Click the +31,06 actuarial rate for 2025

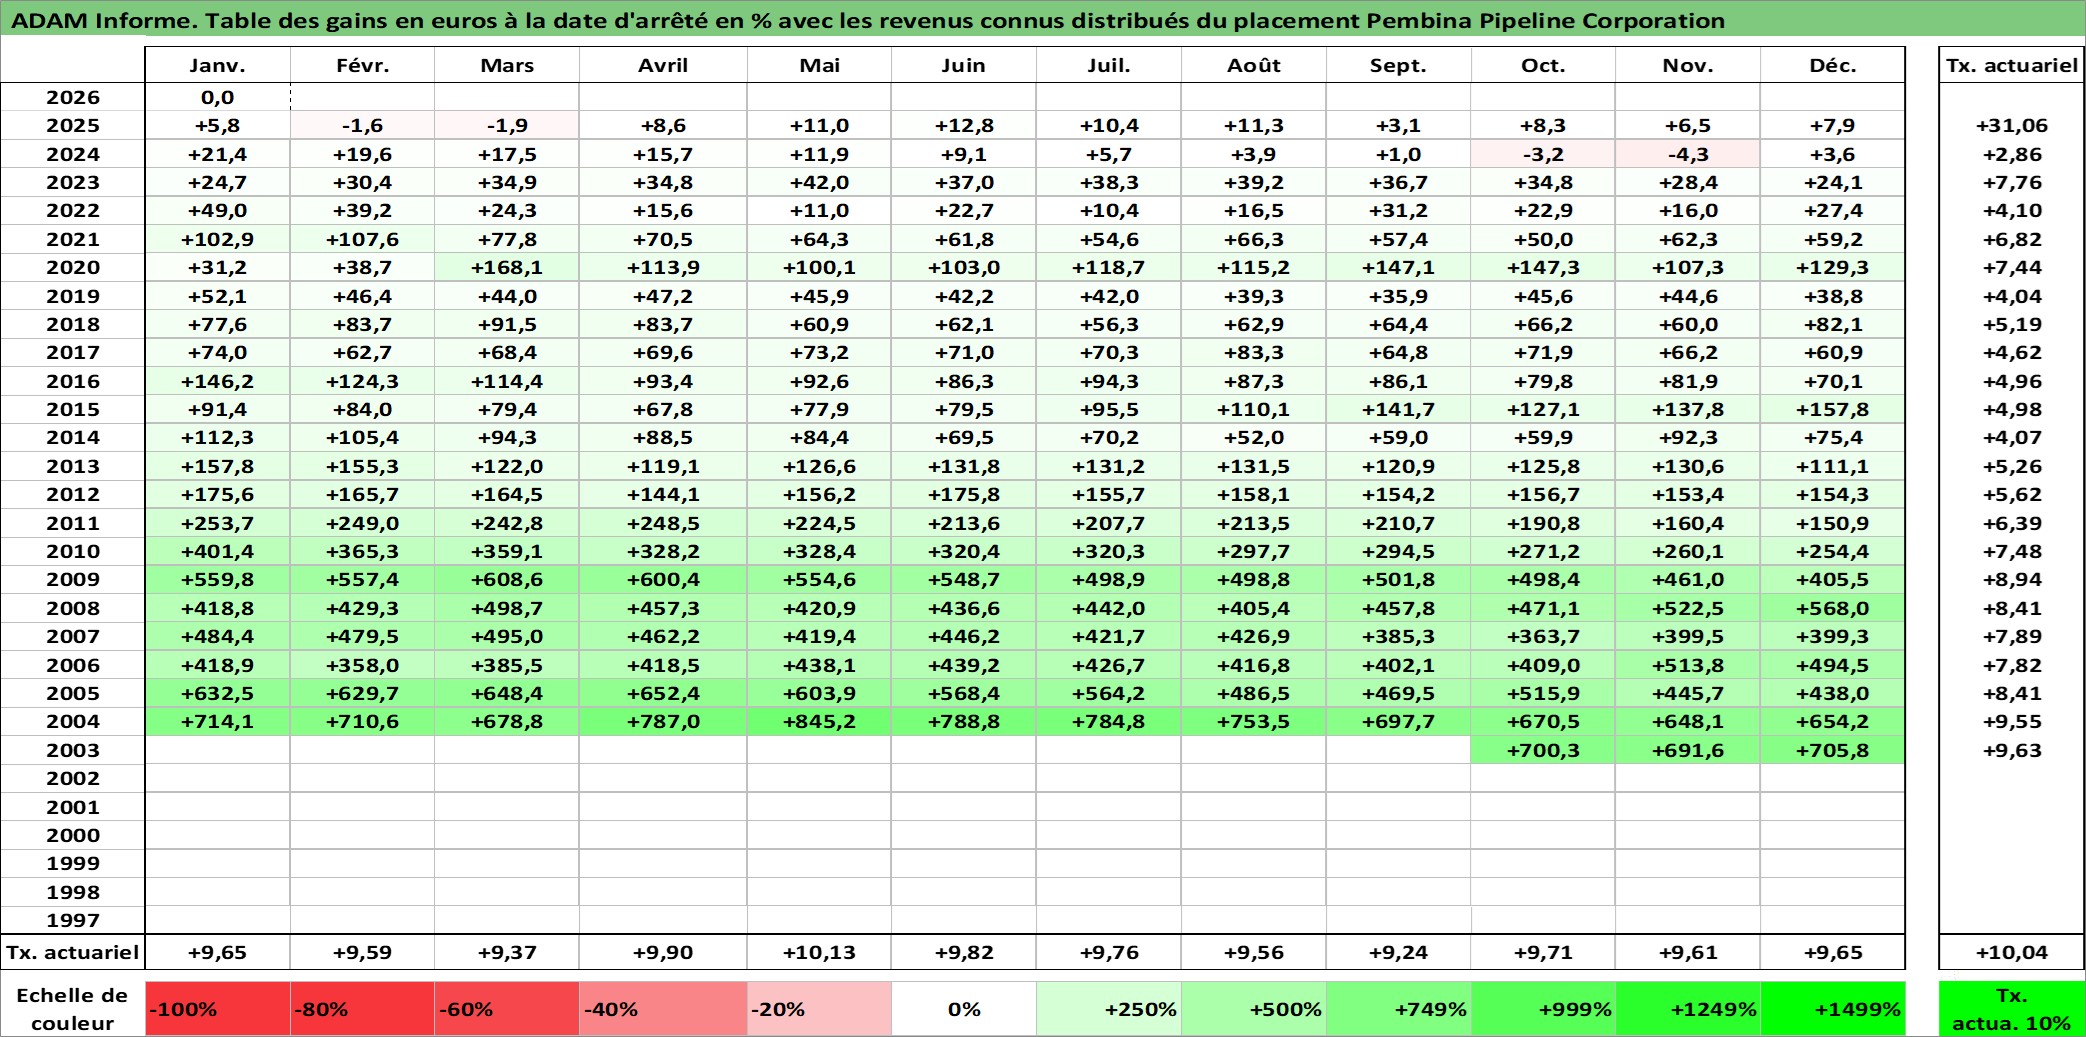[2011, 125]
